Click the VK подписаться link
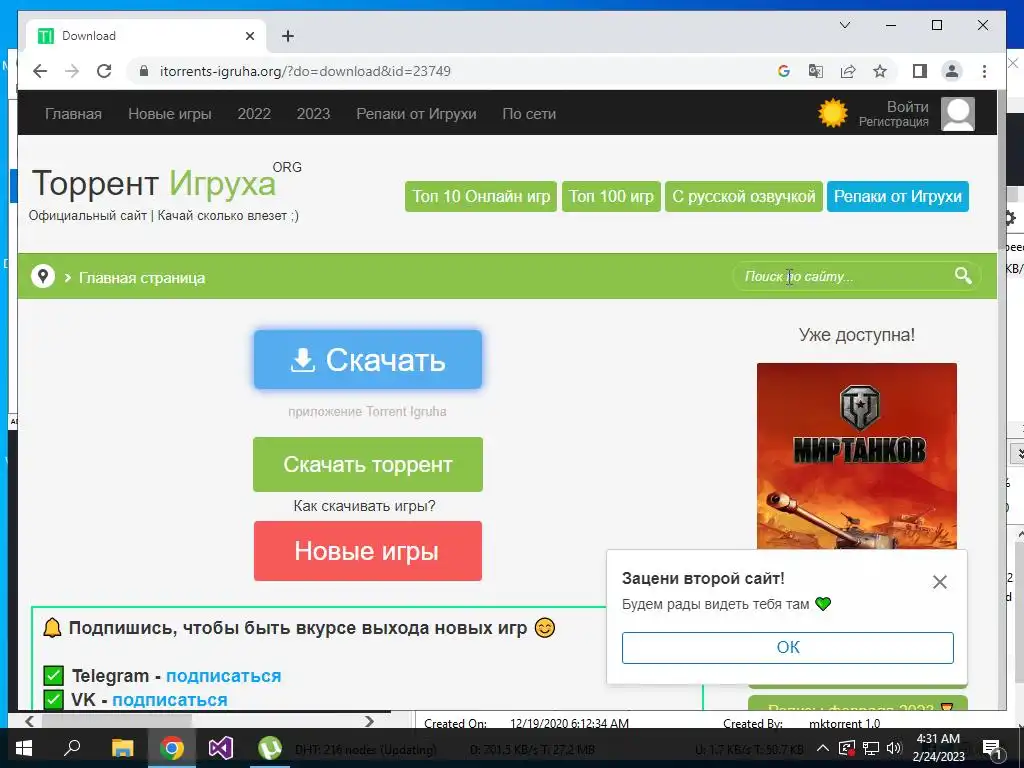 coord(170,699)
